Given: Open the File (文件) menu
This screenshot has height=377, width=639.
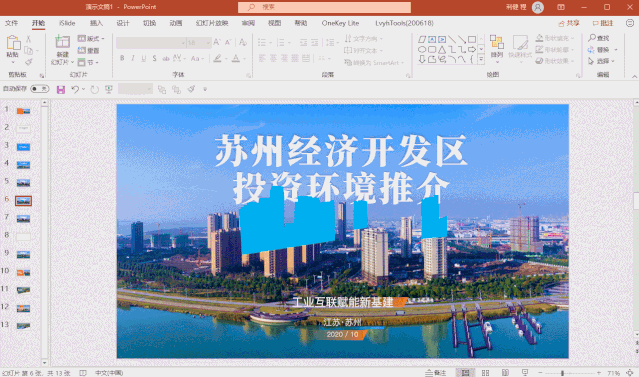Looking at the screenshot, I should coord(11,23).
